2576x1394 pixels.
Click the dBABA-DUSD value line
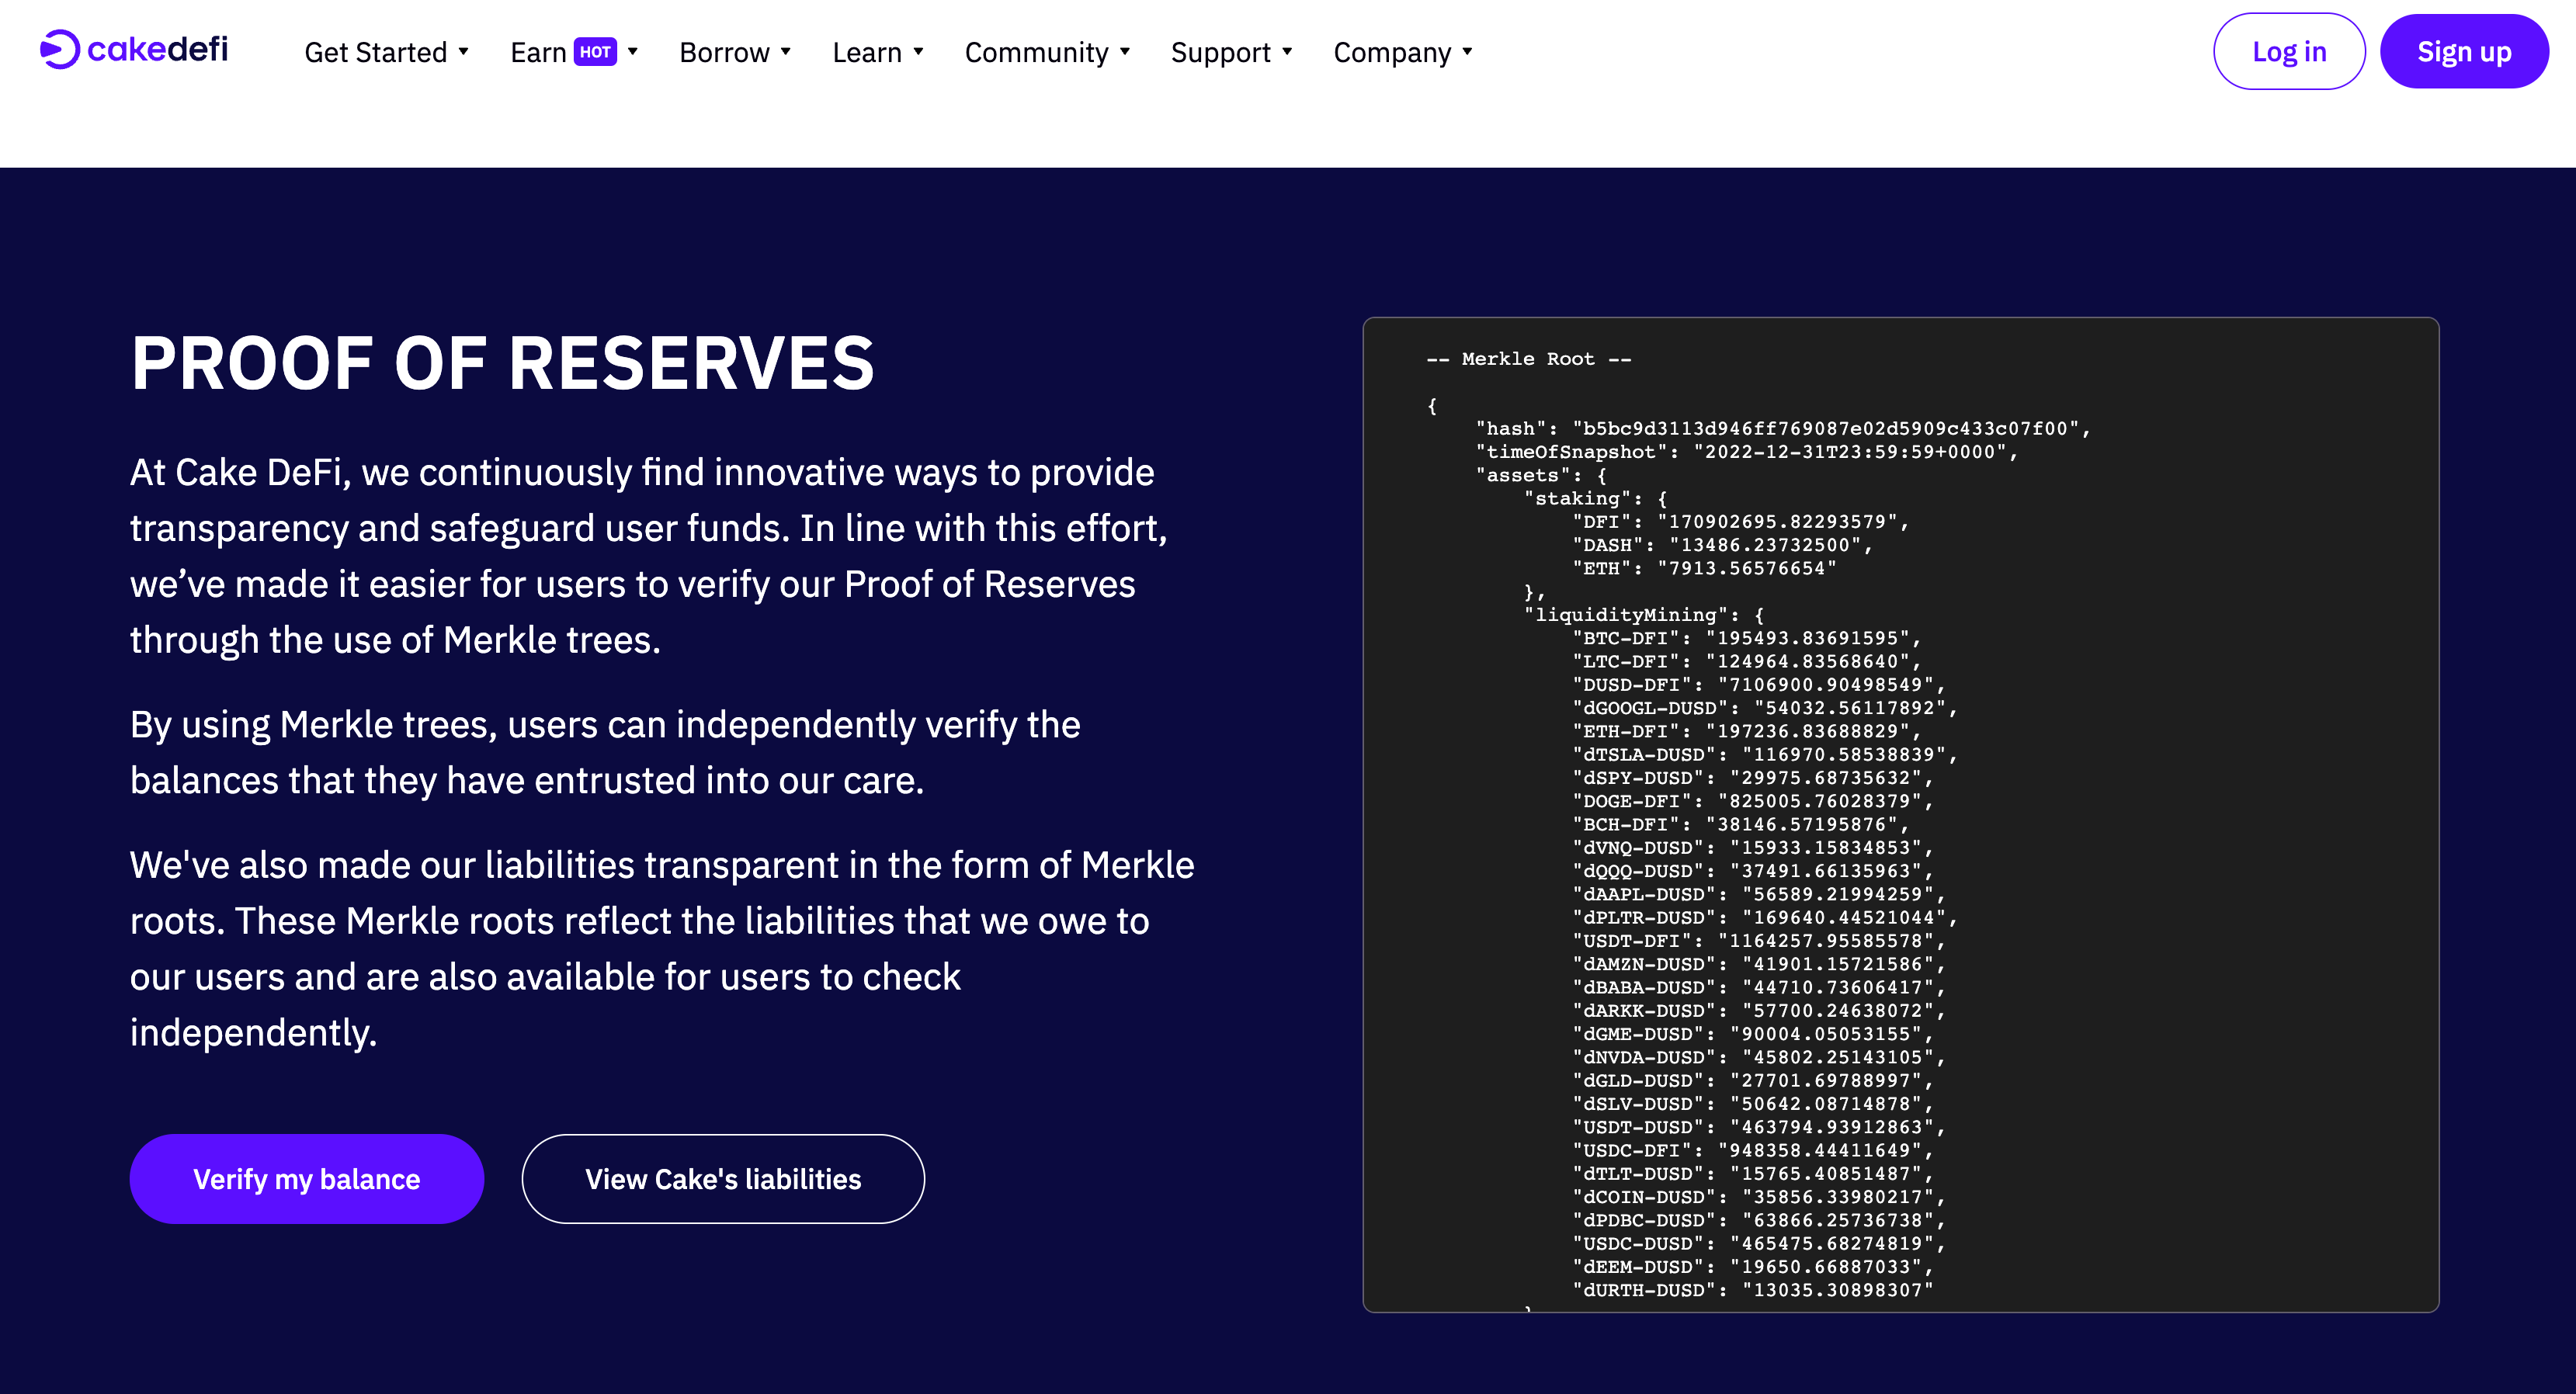[1759, 987]
